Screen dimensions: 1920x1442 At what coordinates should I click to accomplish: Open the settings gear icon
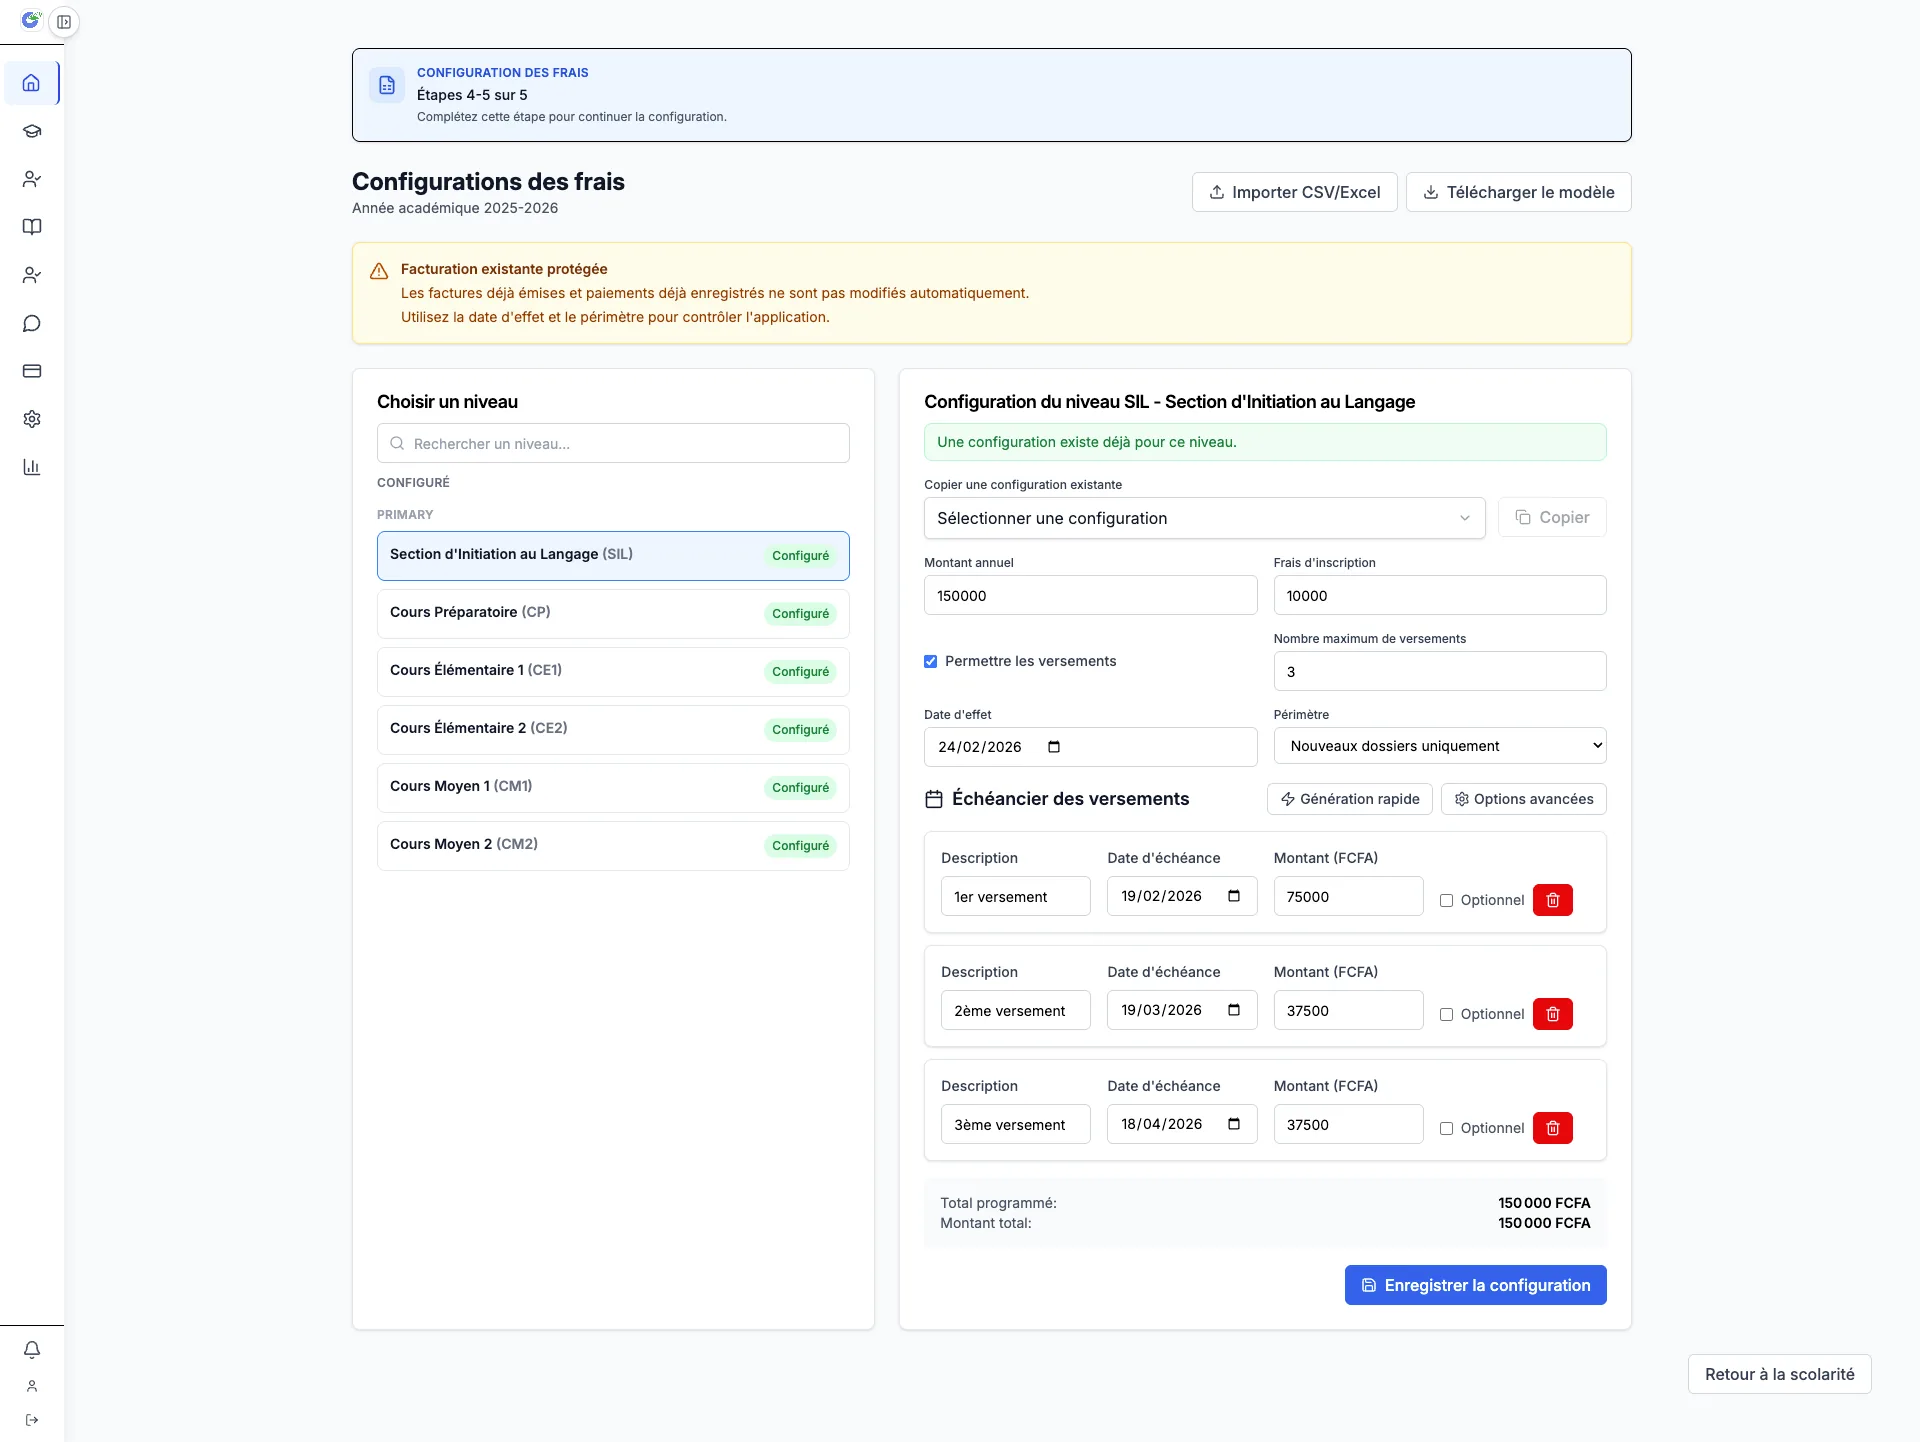click(x=32, y=419)
